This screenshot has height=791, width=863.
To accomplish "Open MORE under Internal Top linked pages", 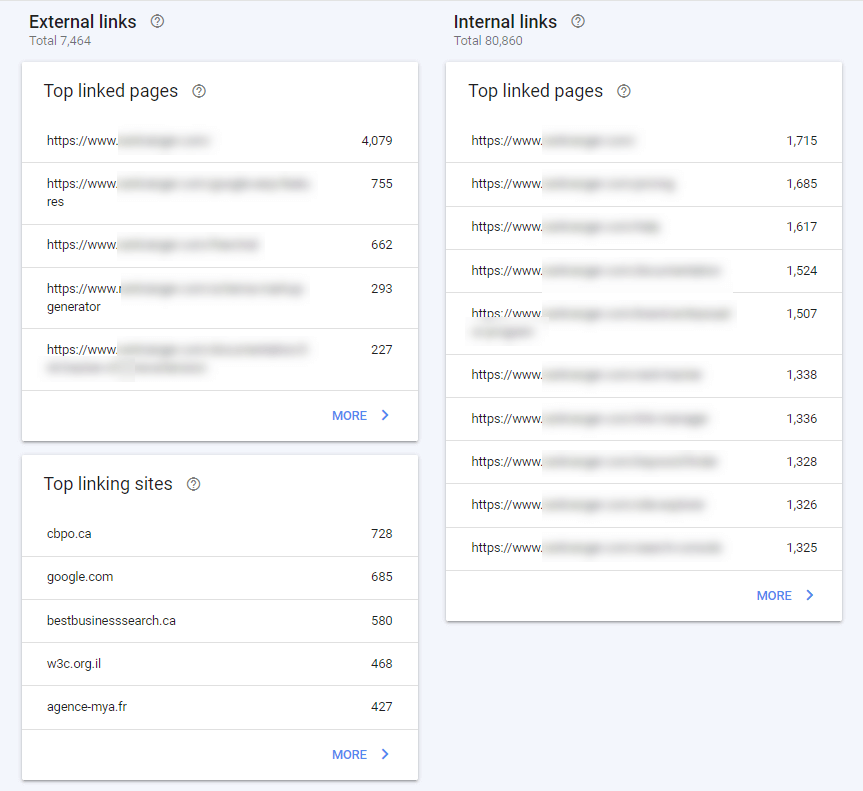I will coord(772,595).
